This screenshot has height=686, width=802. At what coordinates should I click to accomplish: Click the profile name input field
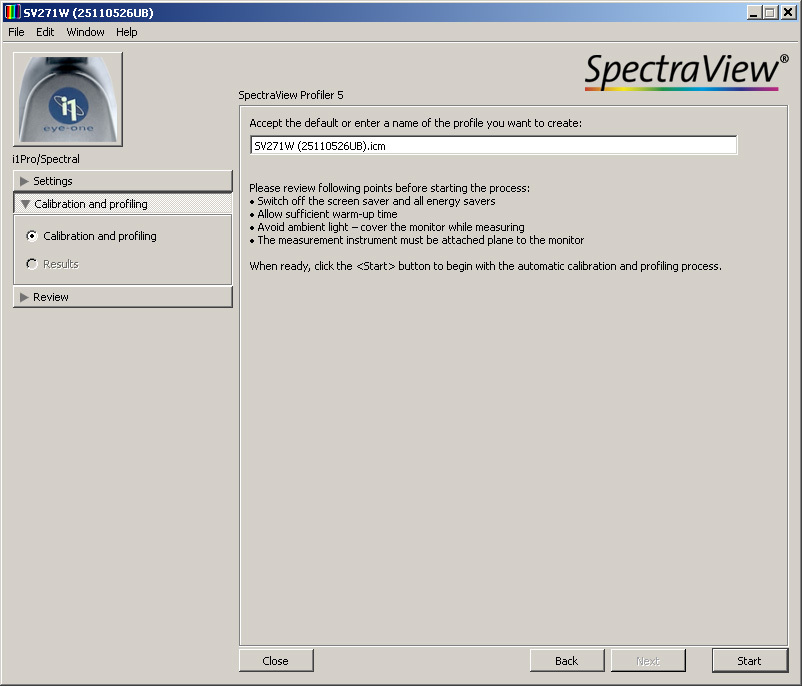(494, 145)
